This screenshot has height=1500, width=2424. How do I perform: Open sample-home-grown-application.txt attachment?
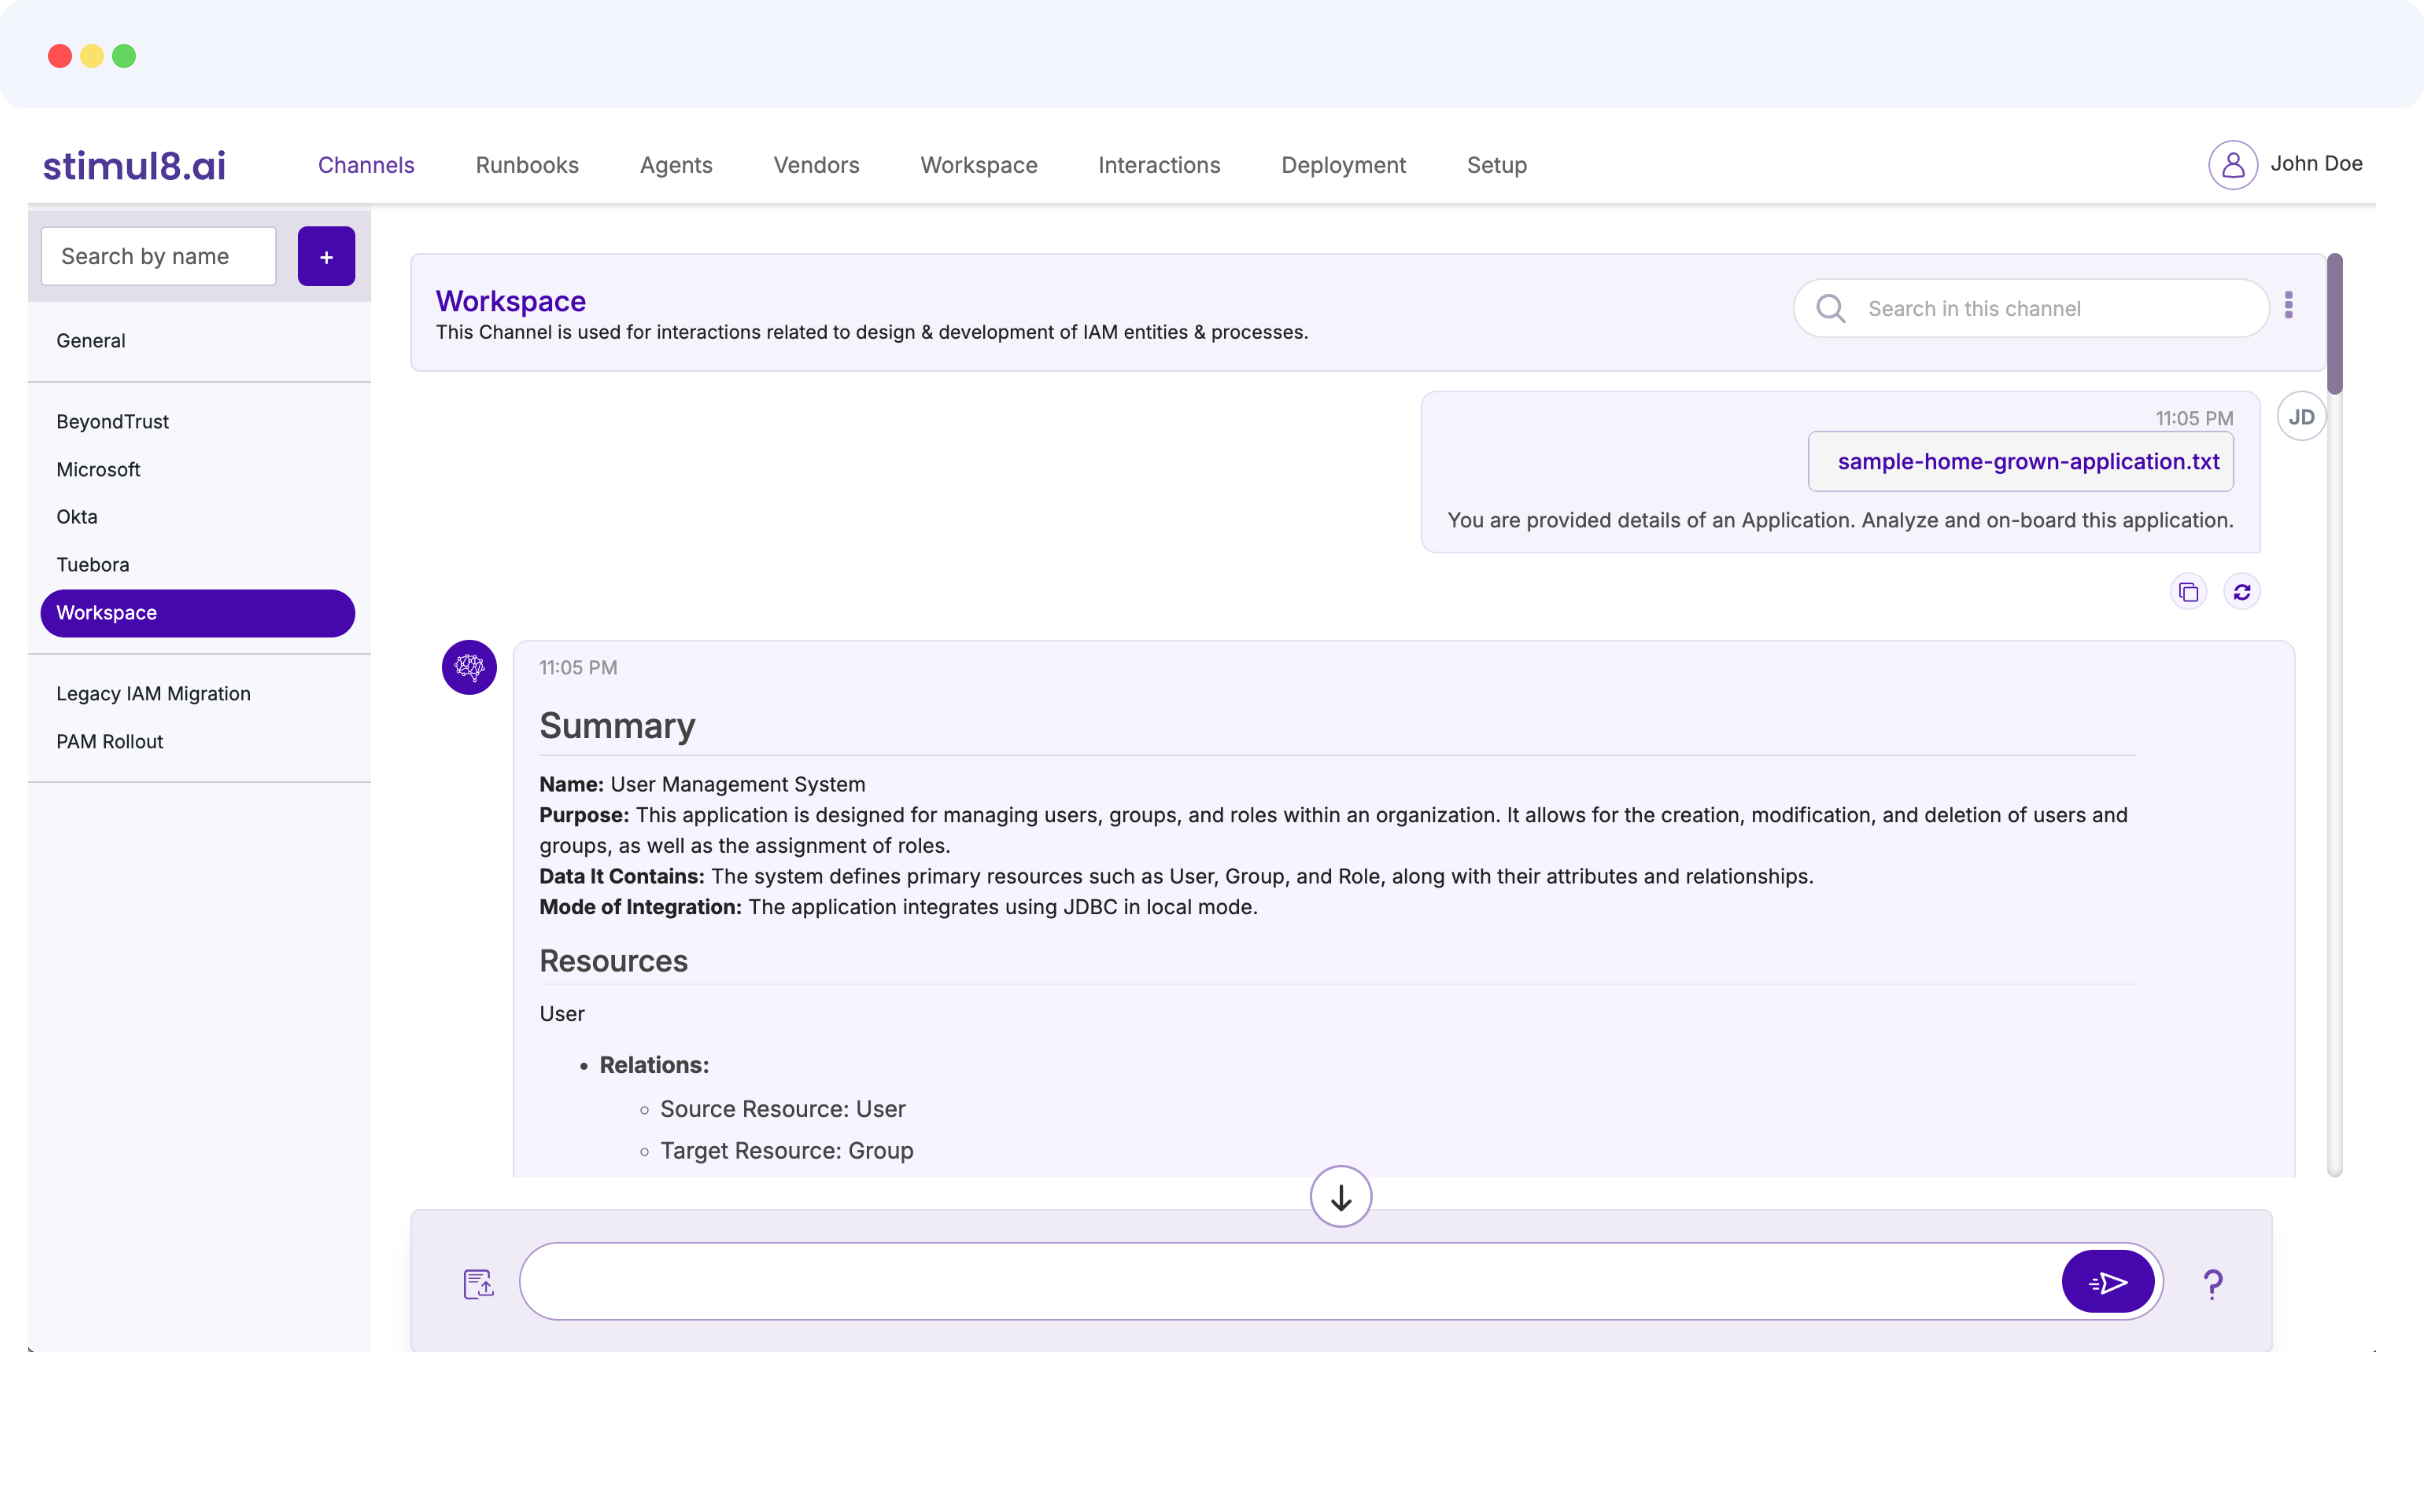pyautogui.click(x=2027, y=462)
